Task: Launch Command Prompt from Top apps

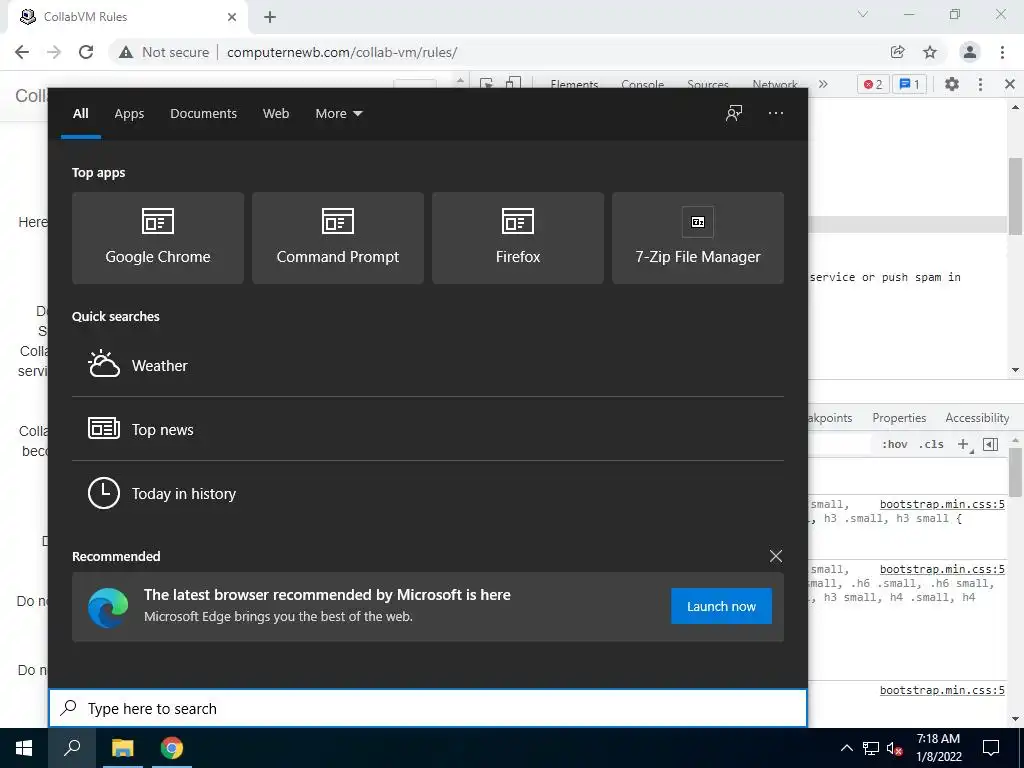Action: pos(338,238)
